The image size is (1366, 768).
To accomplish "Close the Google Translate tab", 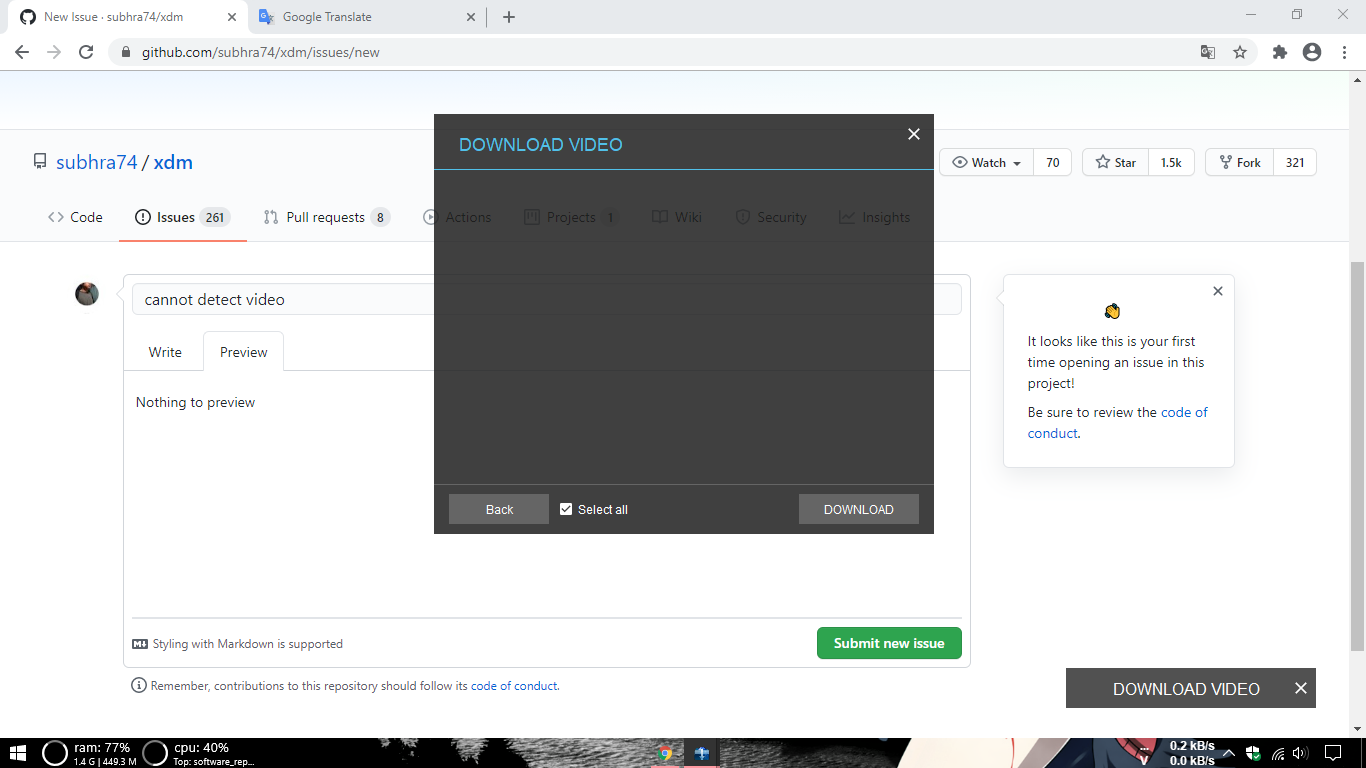I will [471, 17].
